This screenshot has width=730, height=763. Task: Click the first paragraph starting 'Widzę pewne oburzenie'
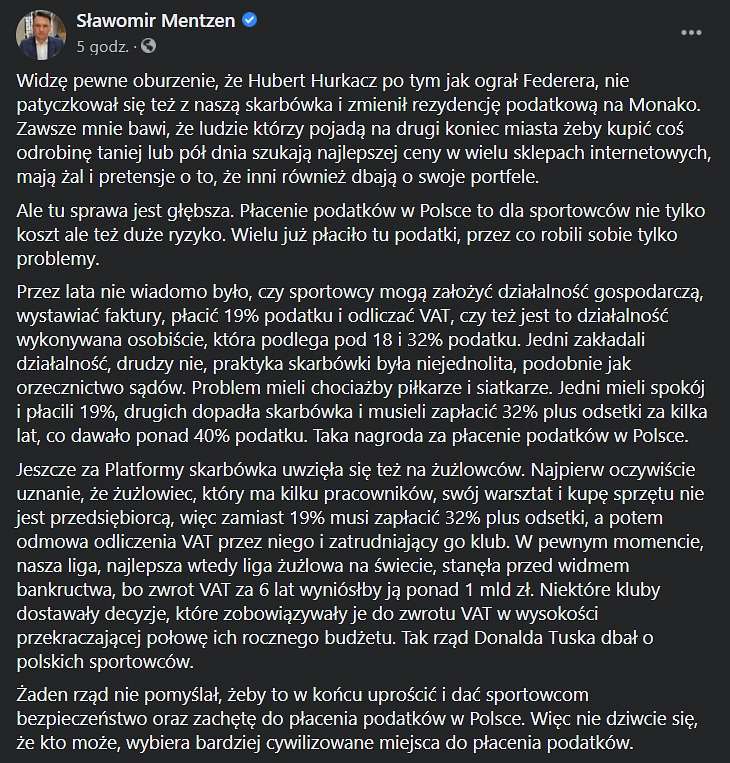[364, 128]
